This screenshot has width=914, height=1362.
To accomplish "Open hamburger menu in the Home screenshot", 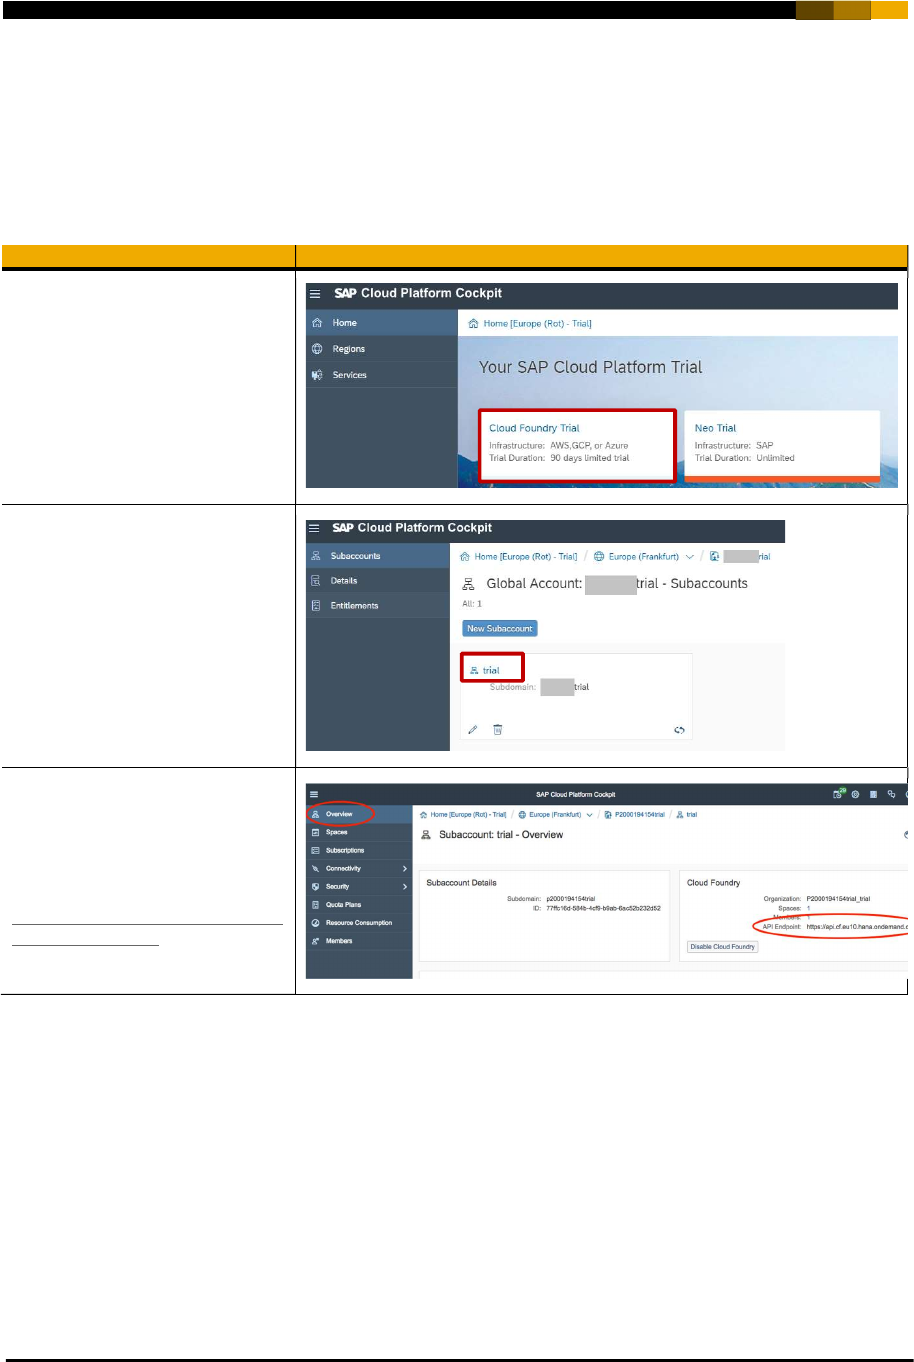I will tap(315, 294).
